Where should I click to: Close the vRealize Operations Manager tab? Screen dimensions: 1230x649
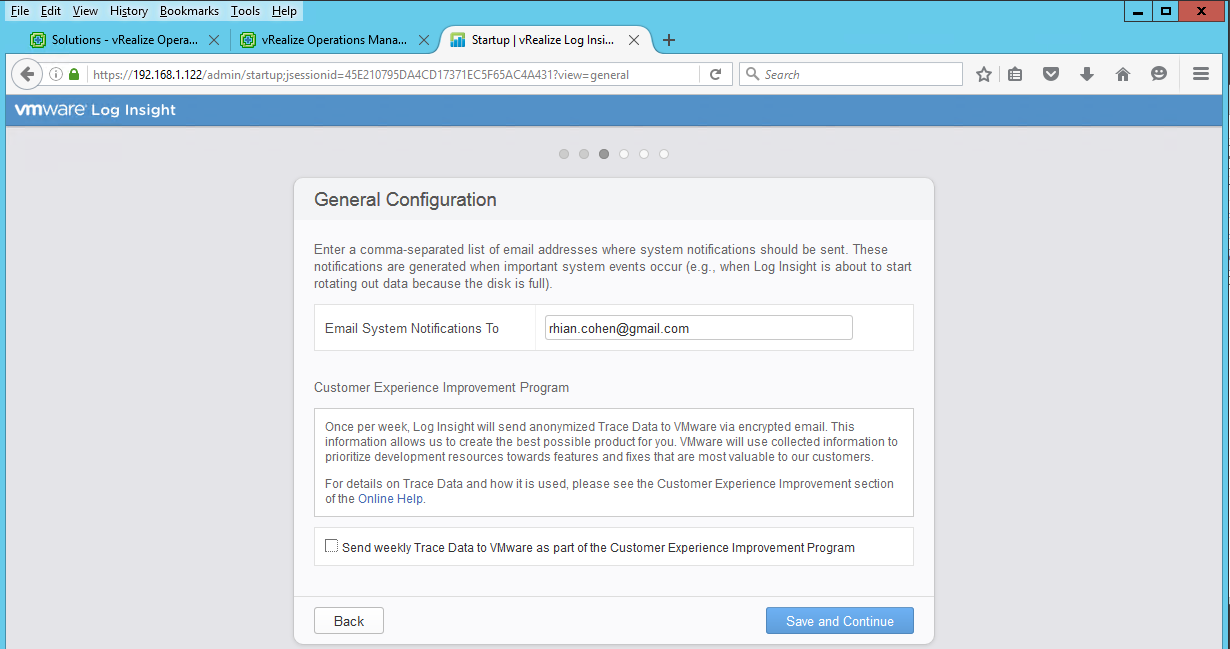click(x=424, y=40)
